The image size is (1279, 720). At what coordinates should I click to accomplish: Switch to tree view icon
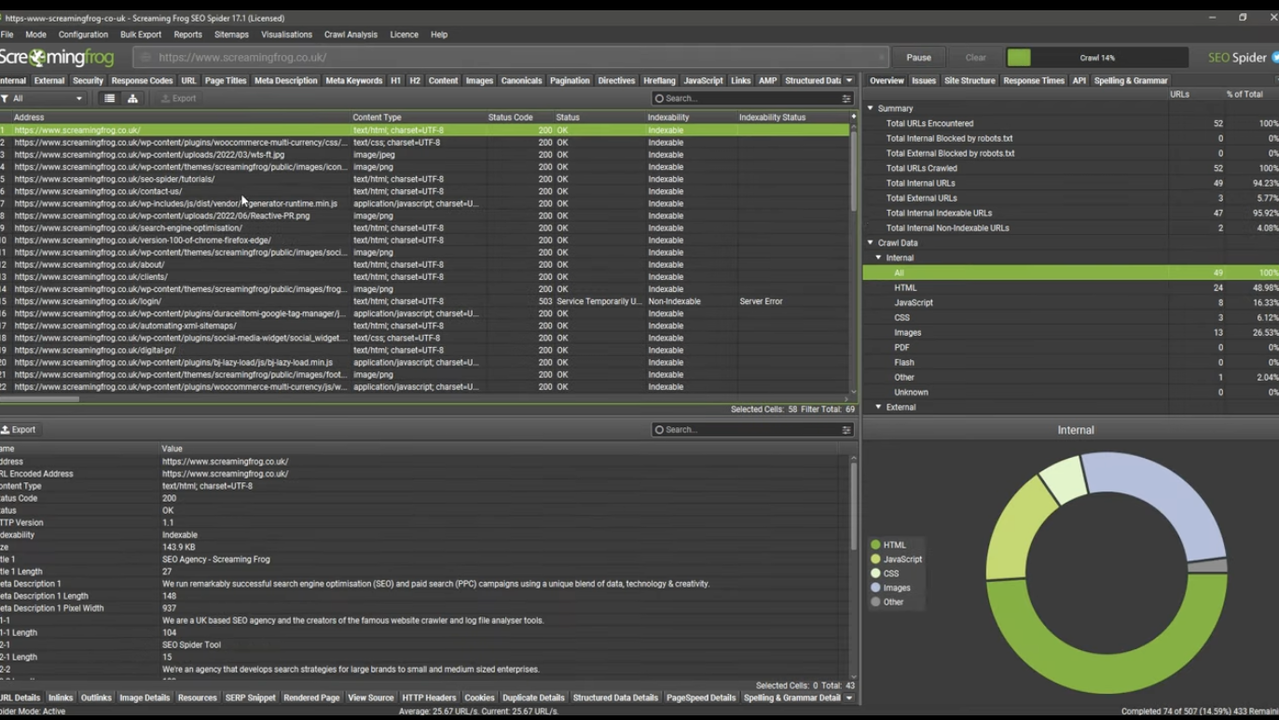click(x=132, y=98)
